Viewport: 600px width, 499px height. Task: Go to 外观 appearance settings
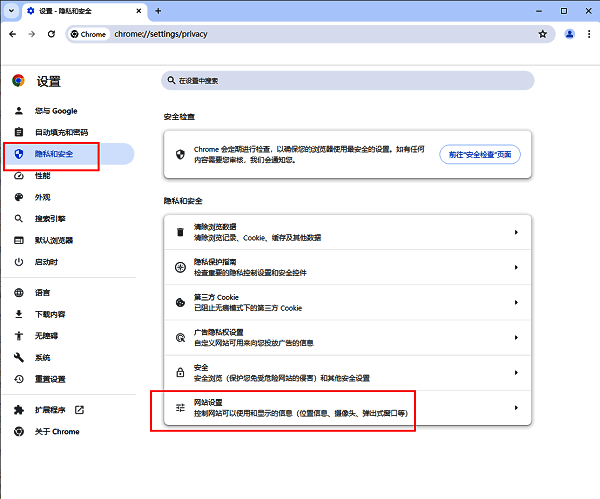pos(43,197)
